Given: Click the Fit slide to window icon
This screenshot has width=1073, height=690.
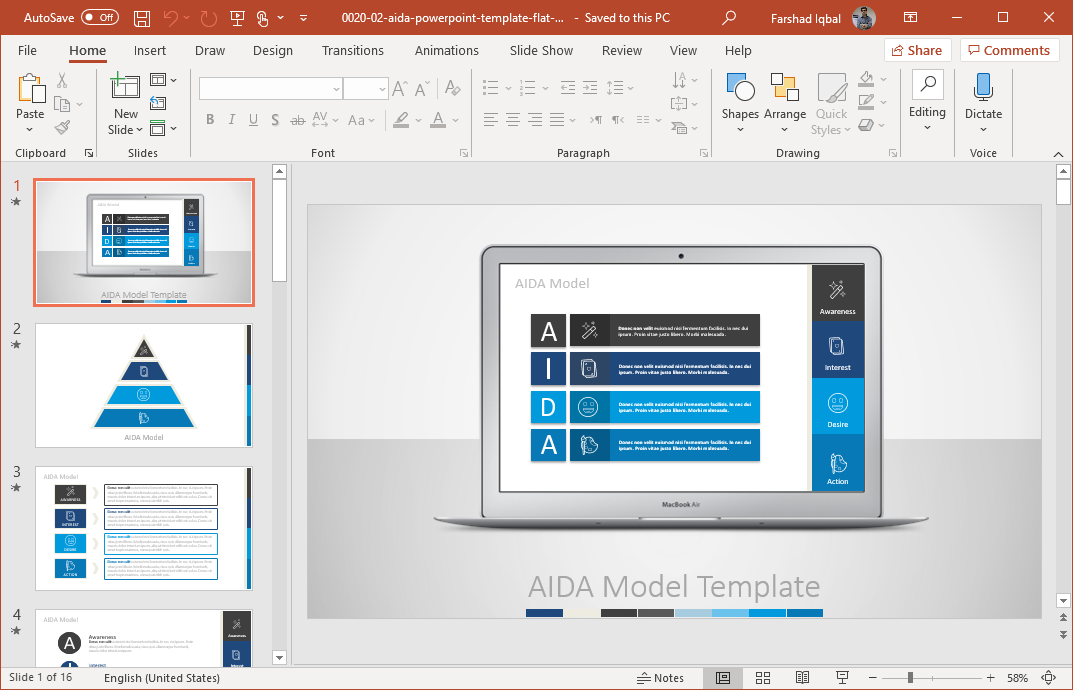Looking at the screenshot, I should 1048,678.
